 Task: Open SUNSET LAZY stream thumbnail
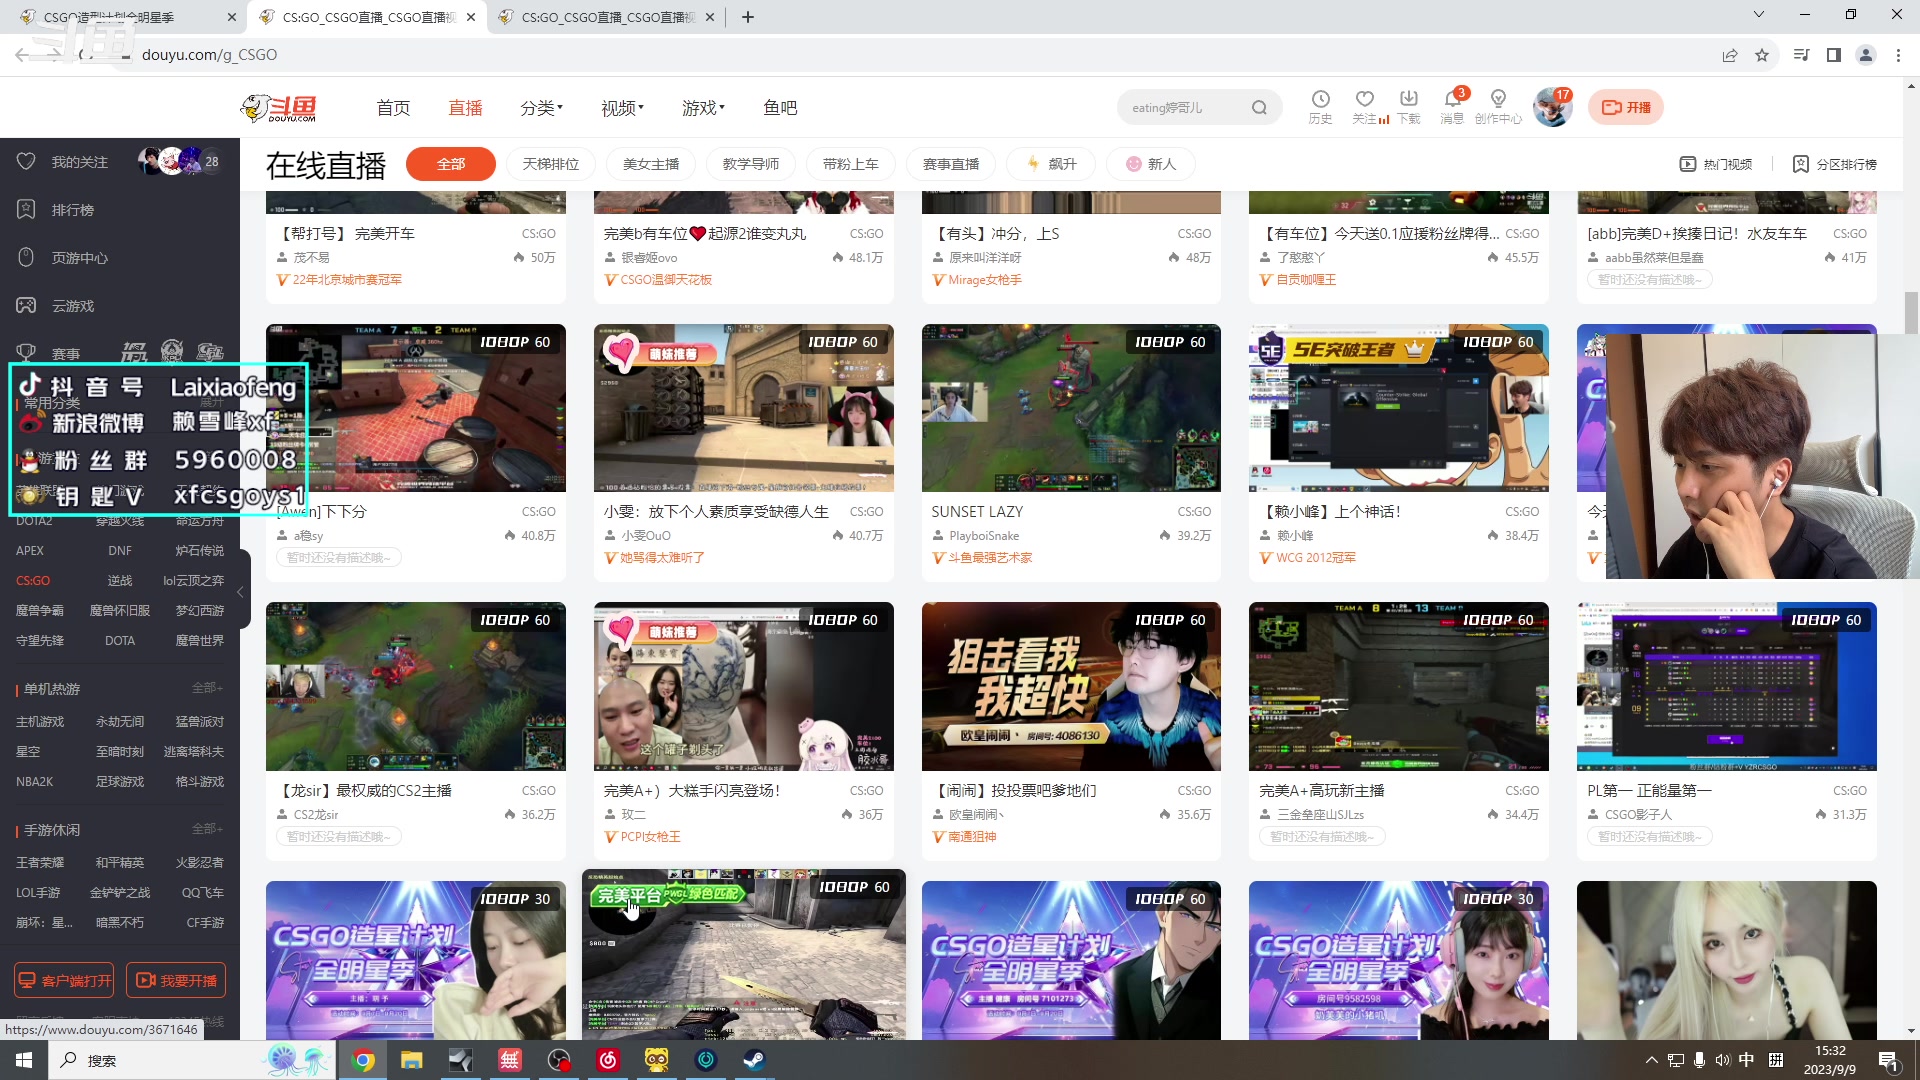[1071, 408]
